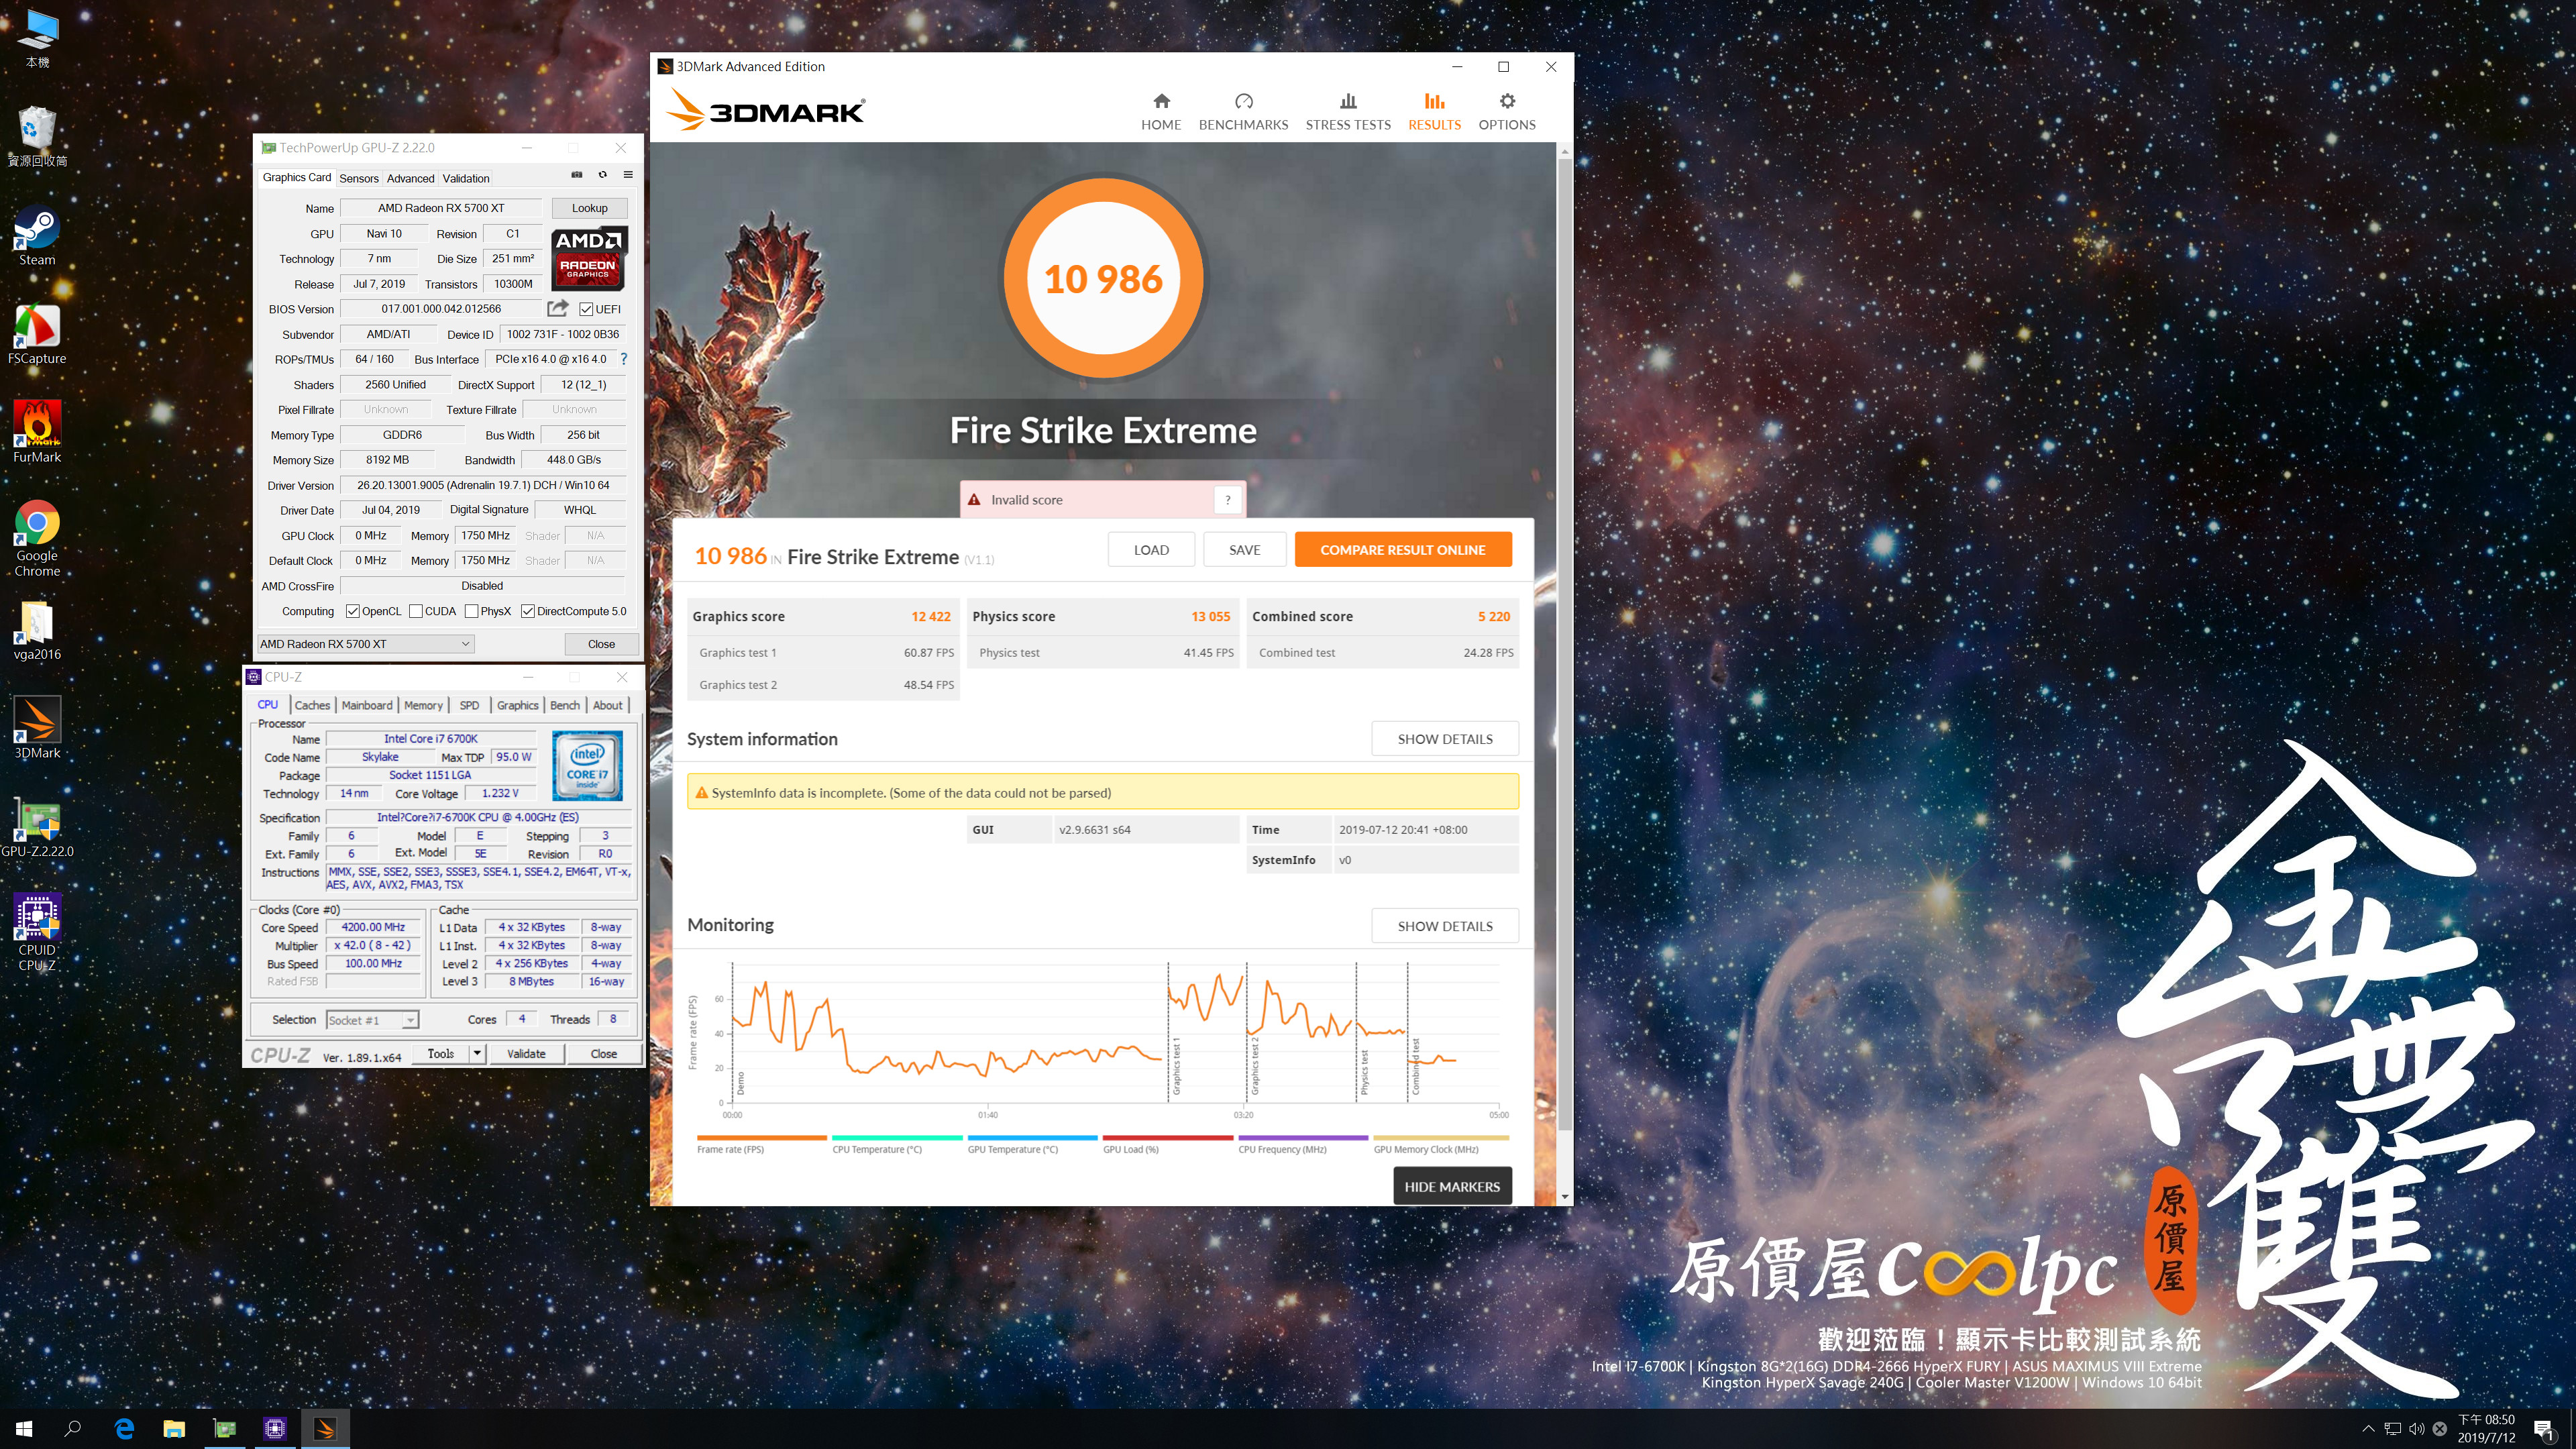Viewport: 2576px width, 1449px height.
Task: Open the STRESS TESTS icon in 3DMark
Action: coord(1348,101)
